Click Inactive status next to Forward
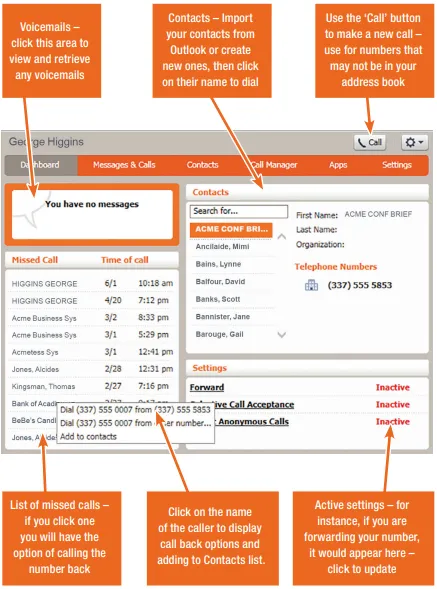This screenshot has width=437, height=589. click(x=393, y=387)
